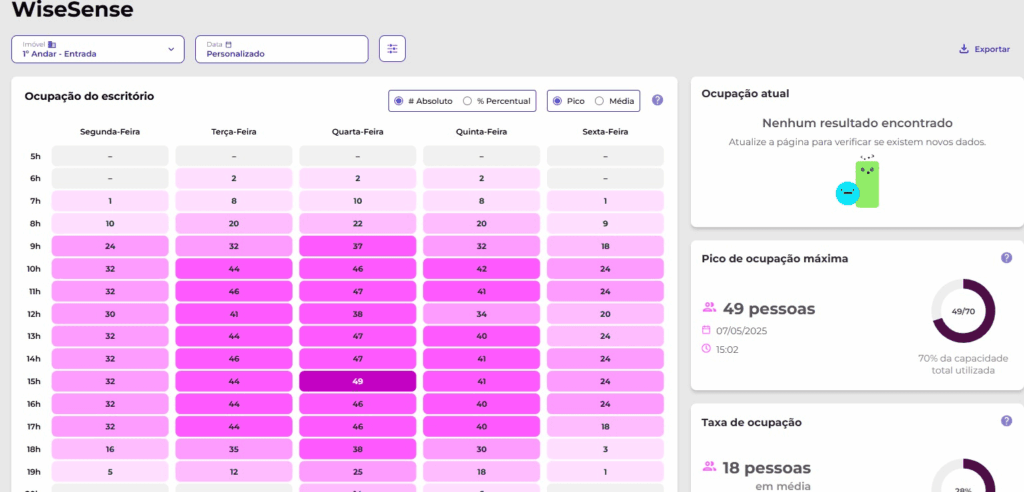Open the 1º Andar - Entrada selector
Viewport: 1024px width, 492px height.
pos(97,49)
